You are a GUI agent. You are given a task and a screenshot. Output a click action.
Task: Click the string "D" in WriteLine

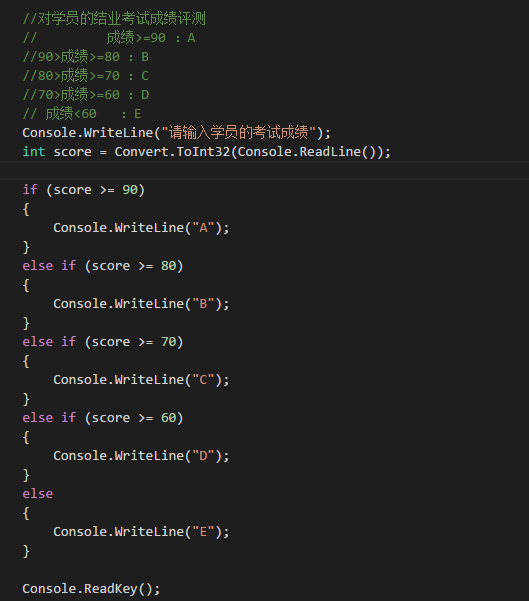click(x=203, y=455)
